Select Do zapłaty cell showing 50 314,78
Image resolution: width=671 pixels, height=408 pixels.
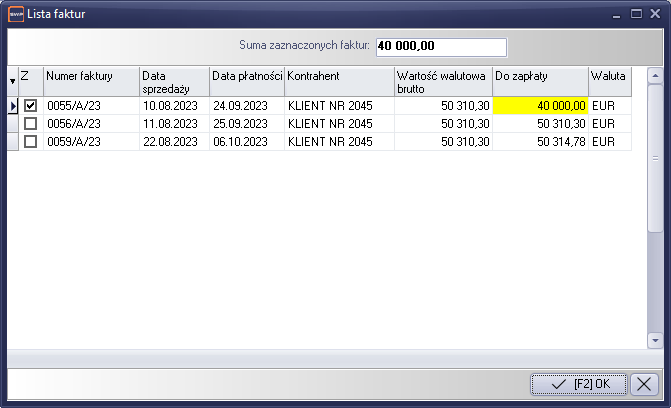coord(541,142)
